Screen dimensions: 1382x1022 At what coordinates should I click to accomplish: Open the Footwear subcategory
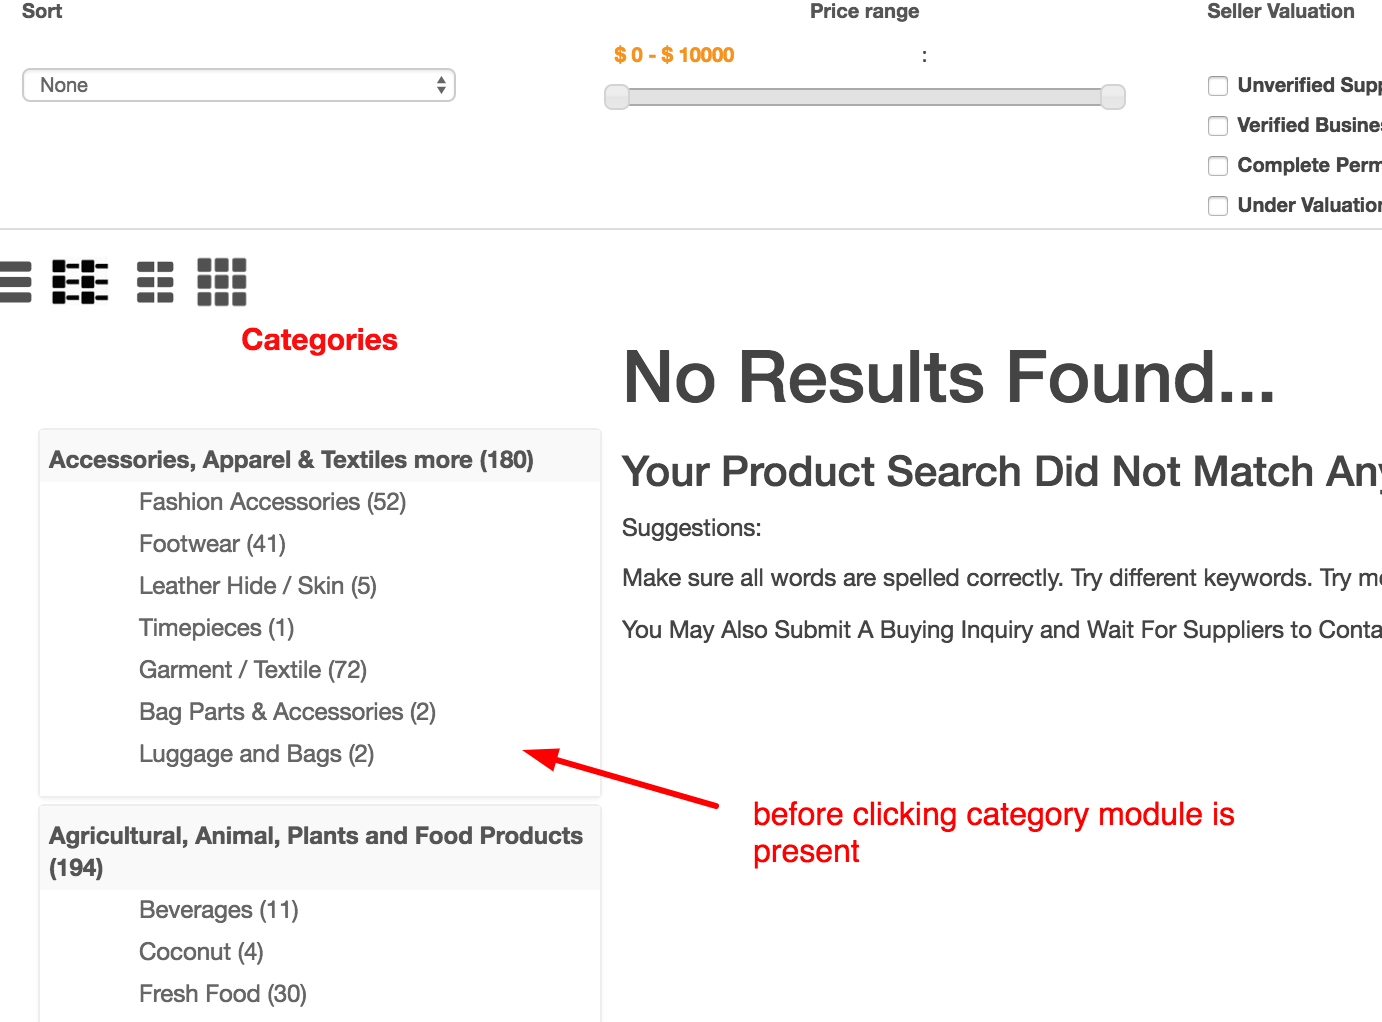pos(212,544)
